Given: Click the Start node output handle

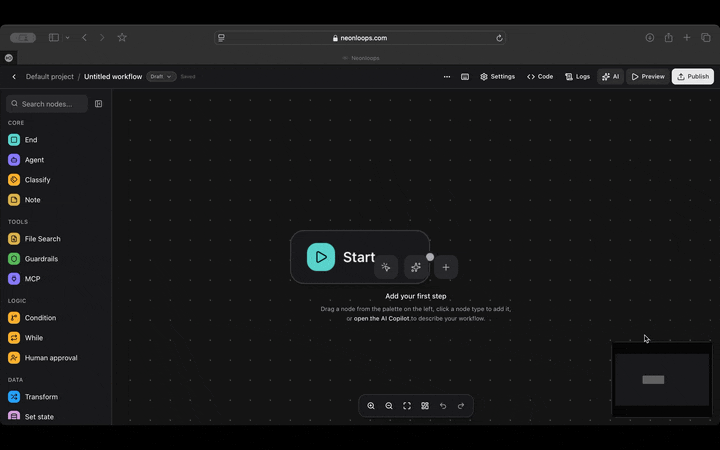Looking at the screenshot, I should point(430,257).
